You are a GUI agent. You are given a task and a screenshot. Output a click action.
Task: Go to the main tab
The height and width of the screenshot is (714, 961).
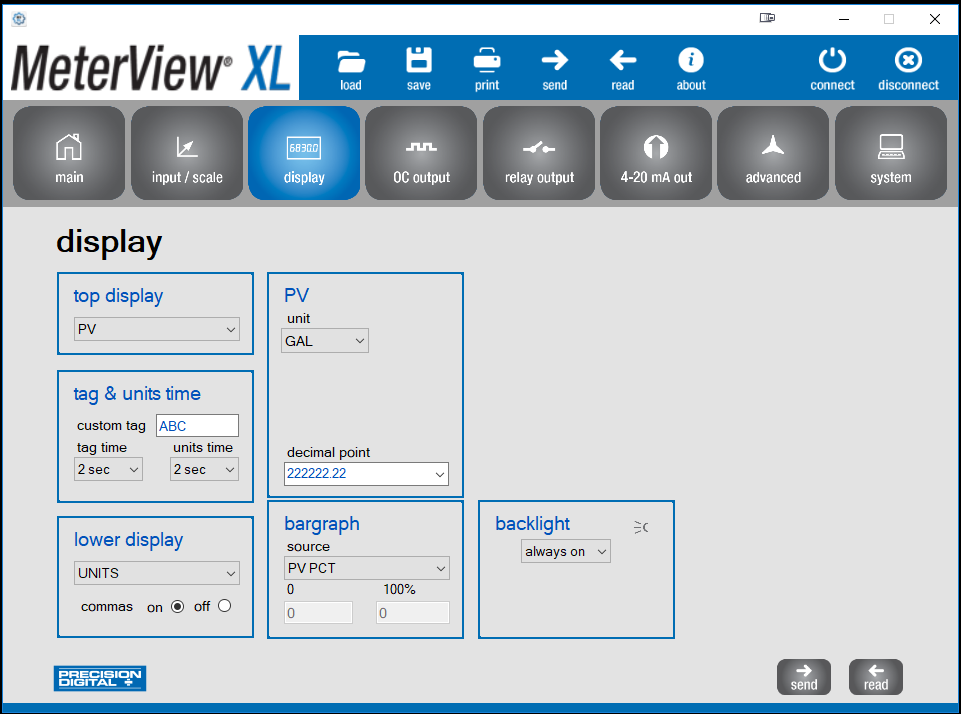(69, 153)
